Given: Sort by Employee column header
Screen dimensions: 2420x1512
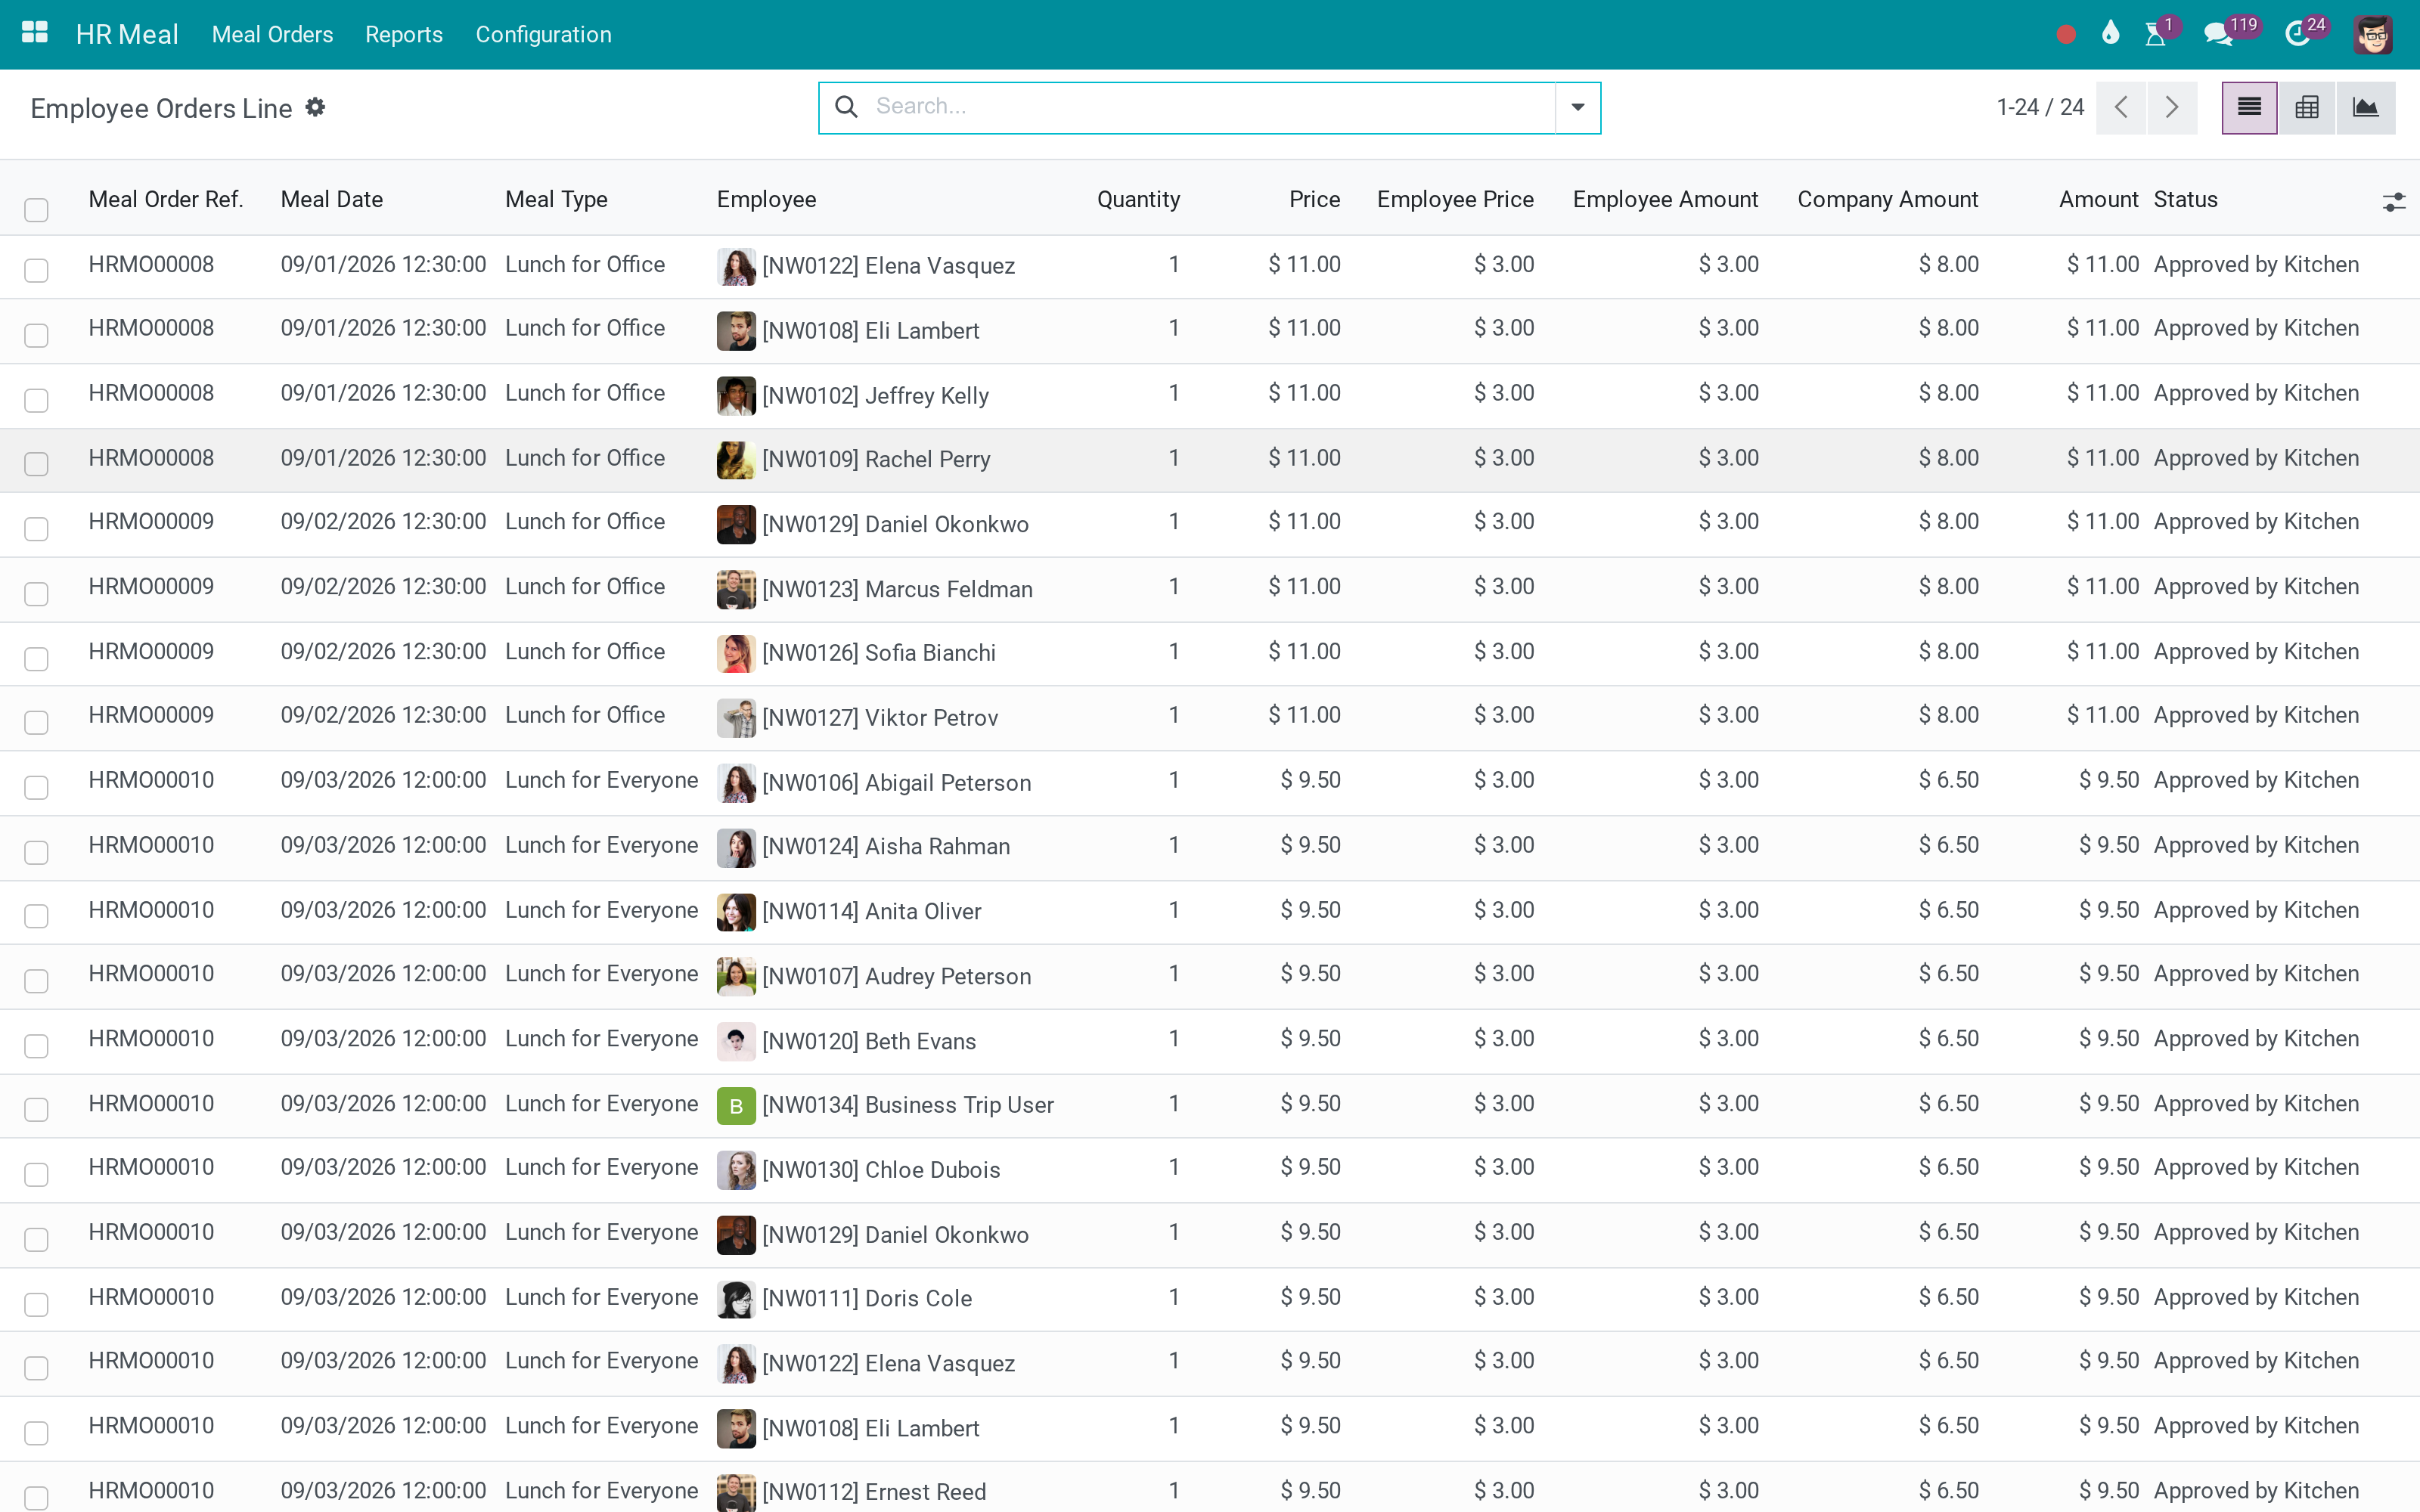Looking at the screenshot, I should (x=766, y=199).
